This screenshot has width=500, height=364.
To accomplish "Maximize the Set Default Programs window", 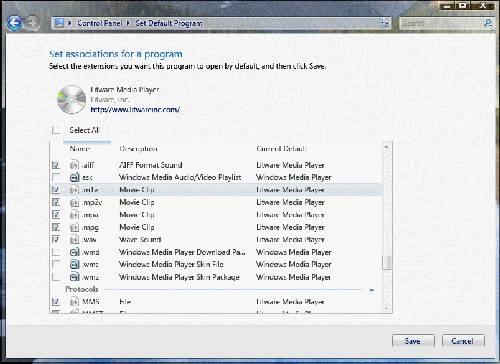I will tap(463, 5).
